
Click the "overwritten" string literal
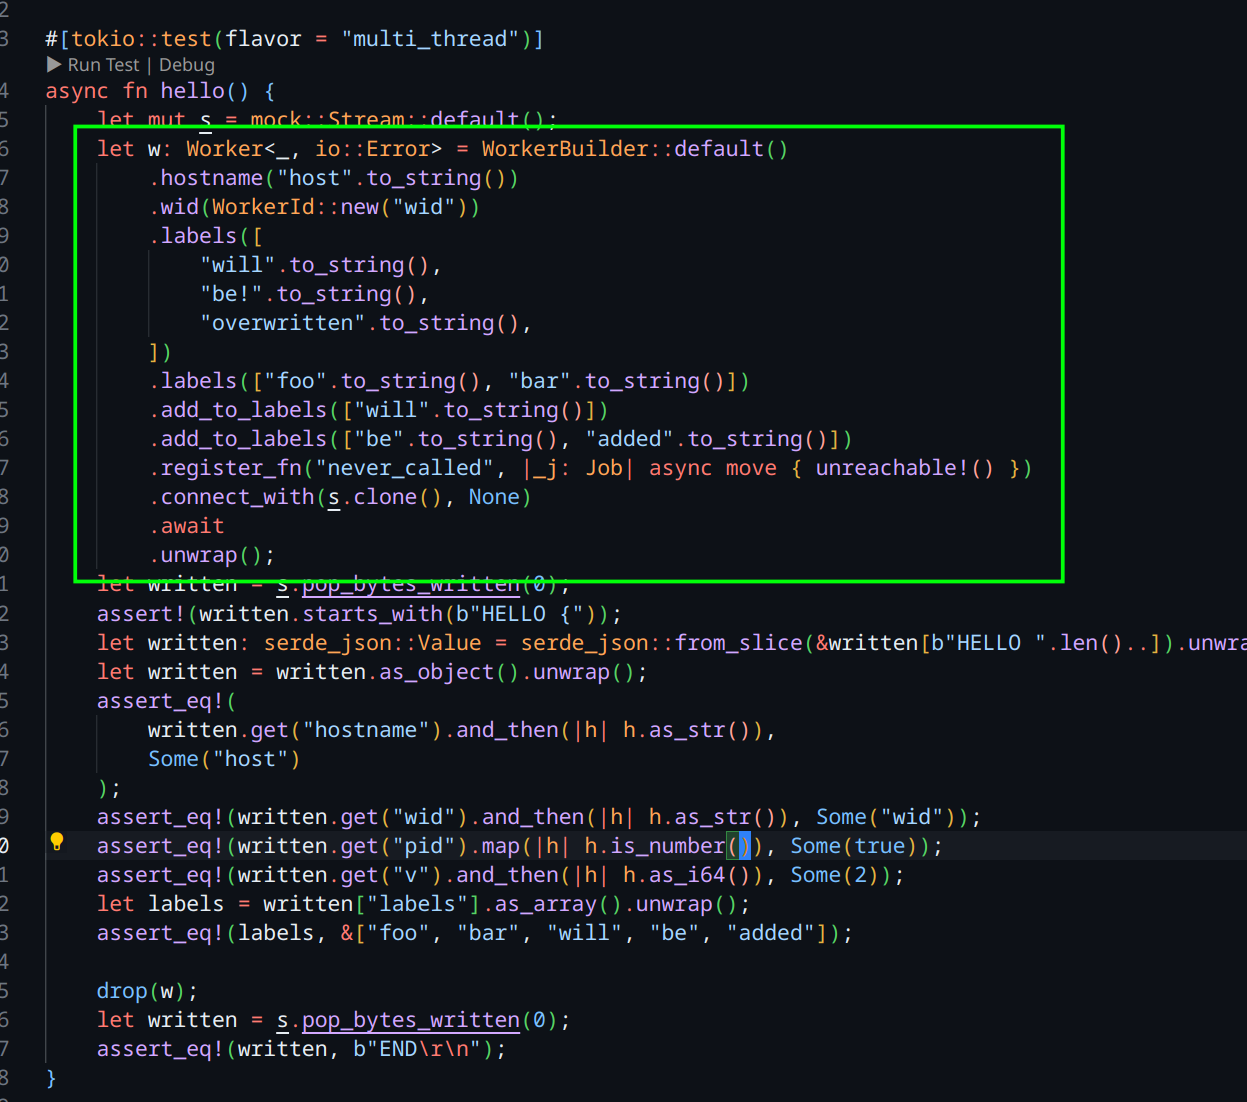[x=283, y=323]
